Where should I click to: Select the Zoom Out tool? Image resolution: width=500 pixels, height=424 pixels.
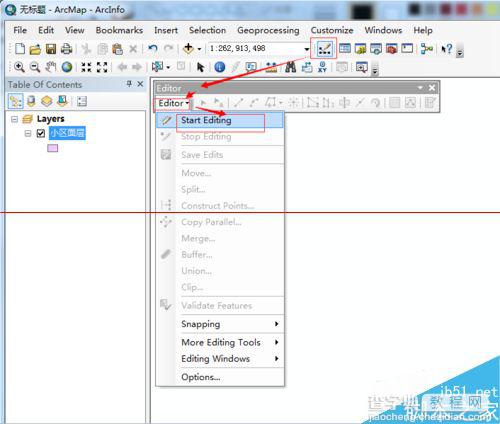tap(35, 67)
